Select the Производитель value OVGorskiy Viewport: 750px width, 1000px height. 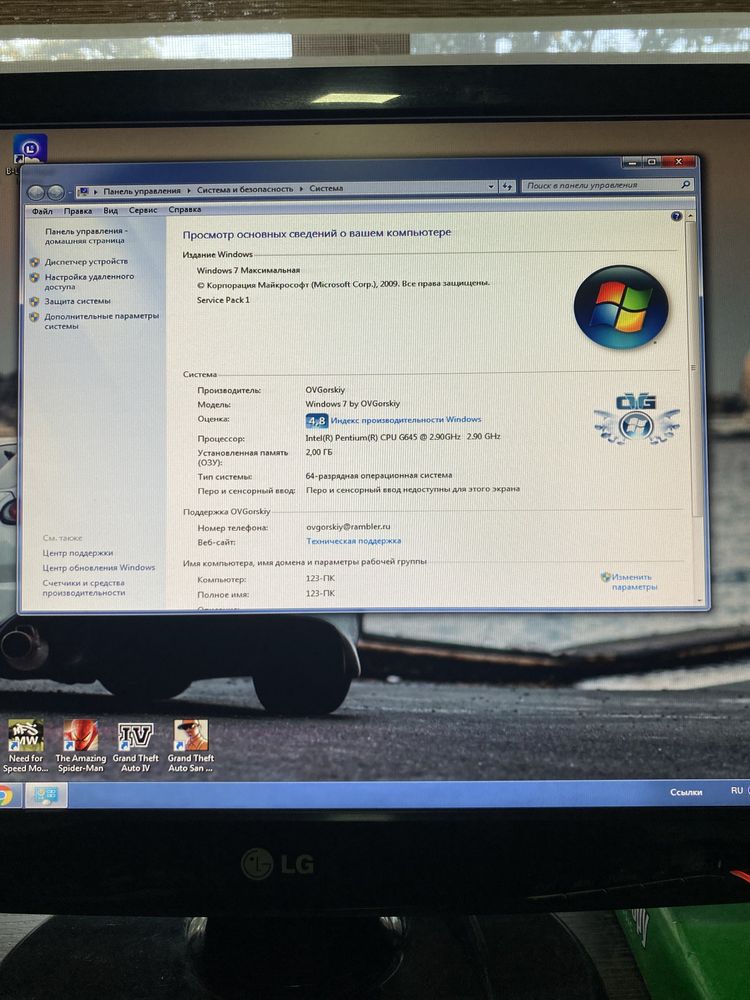[325, 390]
